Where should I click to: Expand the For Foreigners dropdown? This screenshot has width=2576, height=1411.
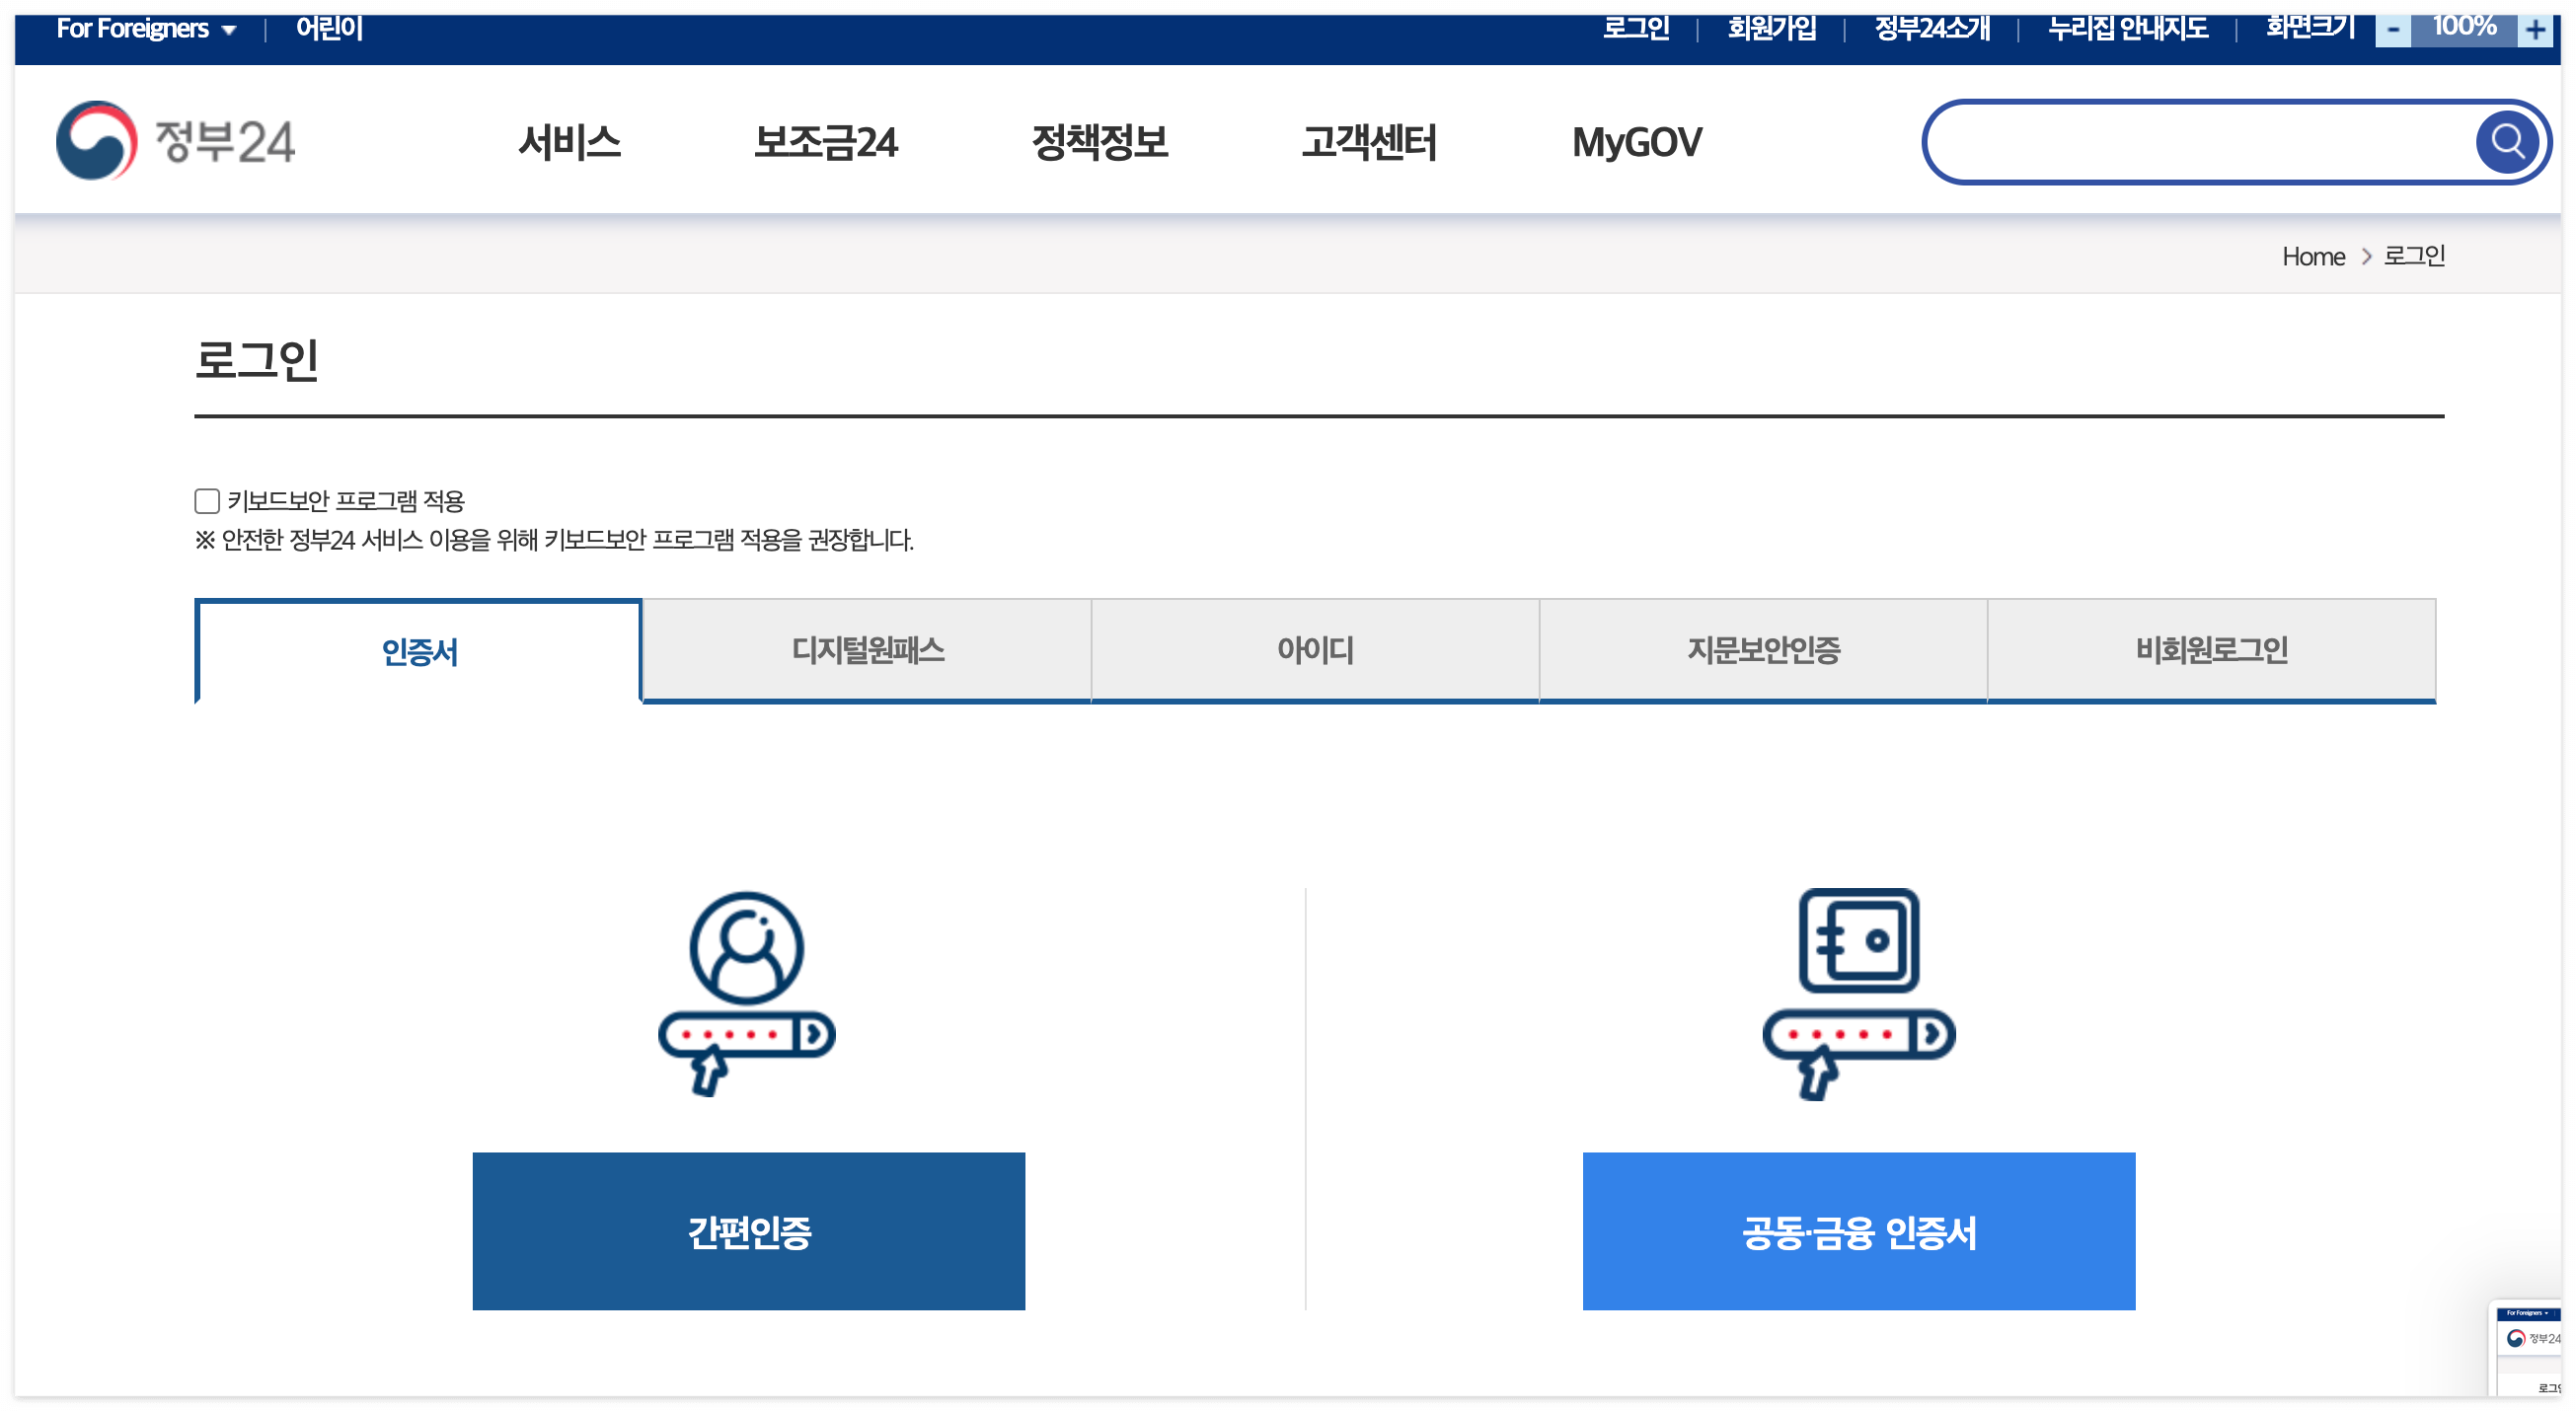pyautogui.click(x=146, y=29)
